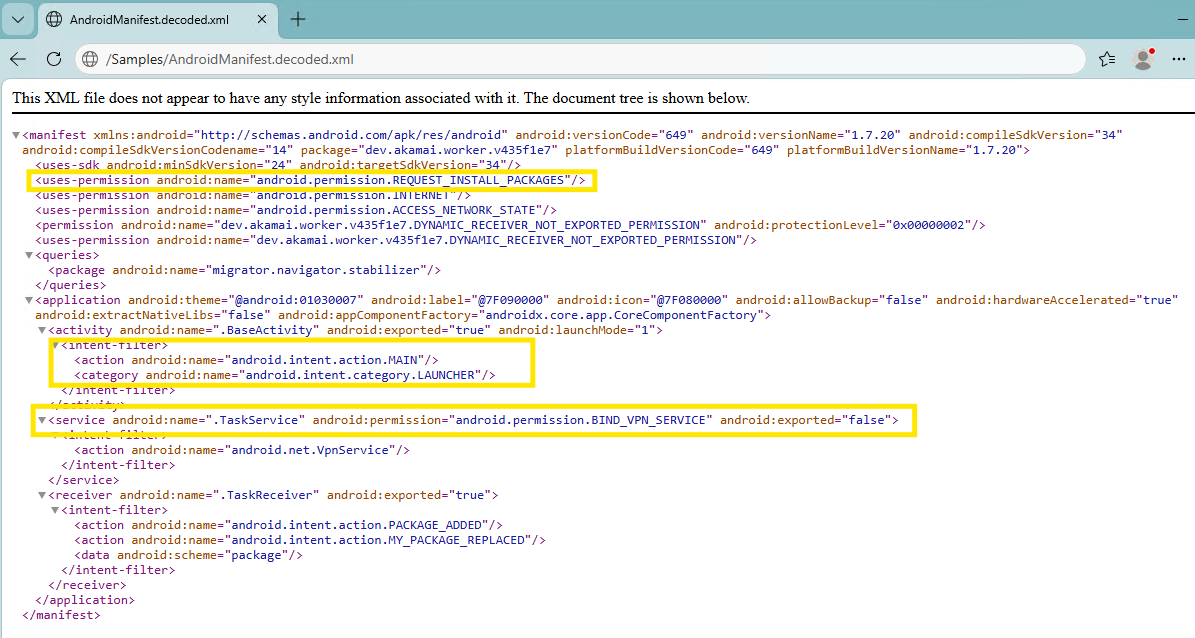
Task: Collapse the TaskReceiver receiver node
Action: [42, 495]
